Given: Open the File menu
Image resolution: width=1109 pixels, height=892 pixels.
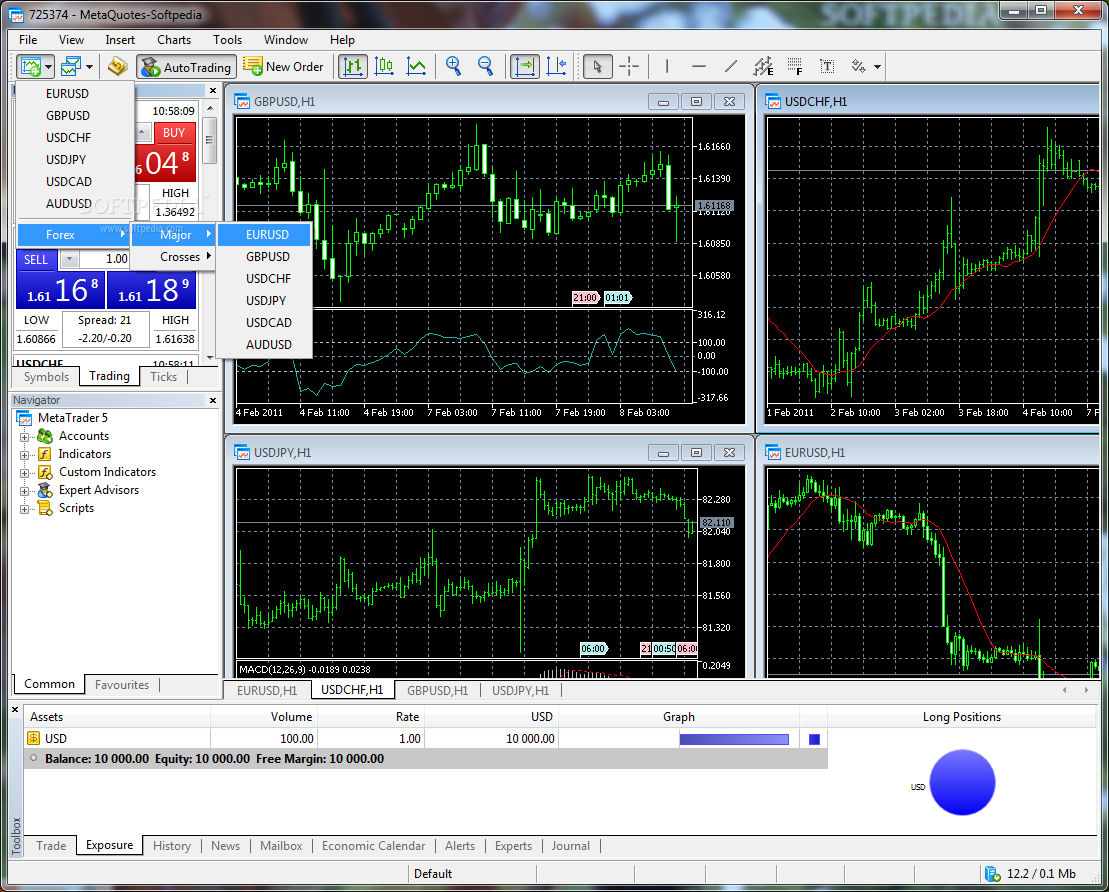Looking at the screenshot, I should coord(28,40).
